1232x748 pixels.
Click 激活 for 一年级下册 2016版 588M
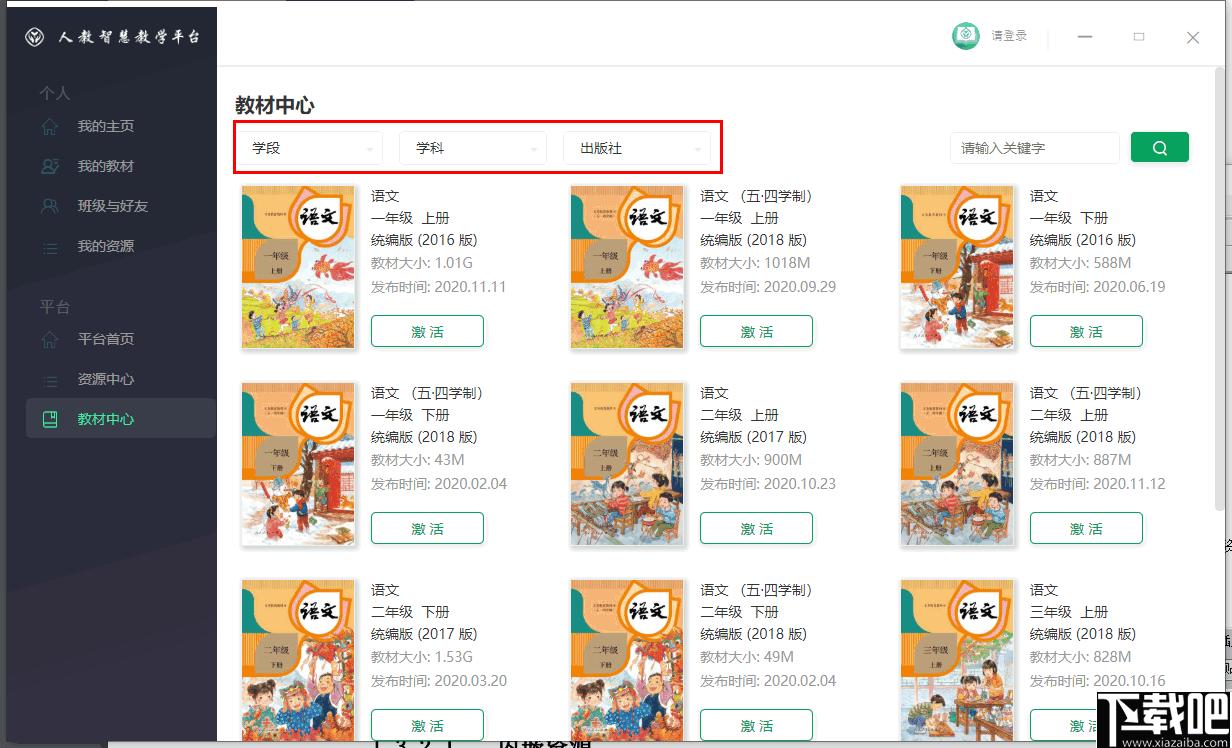[x=1086, y=331]
